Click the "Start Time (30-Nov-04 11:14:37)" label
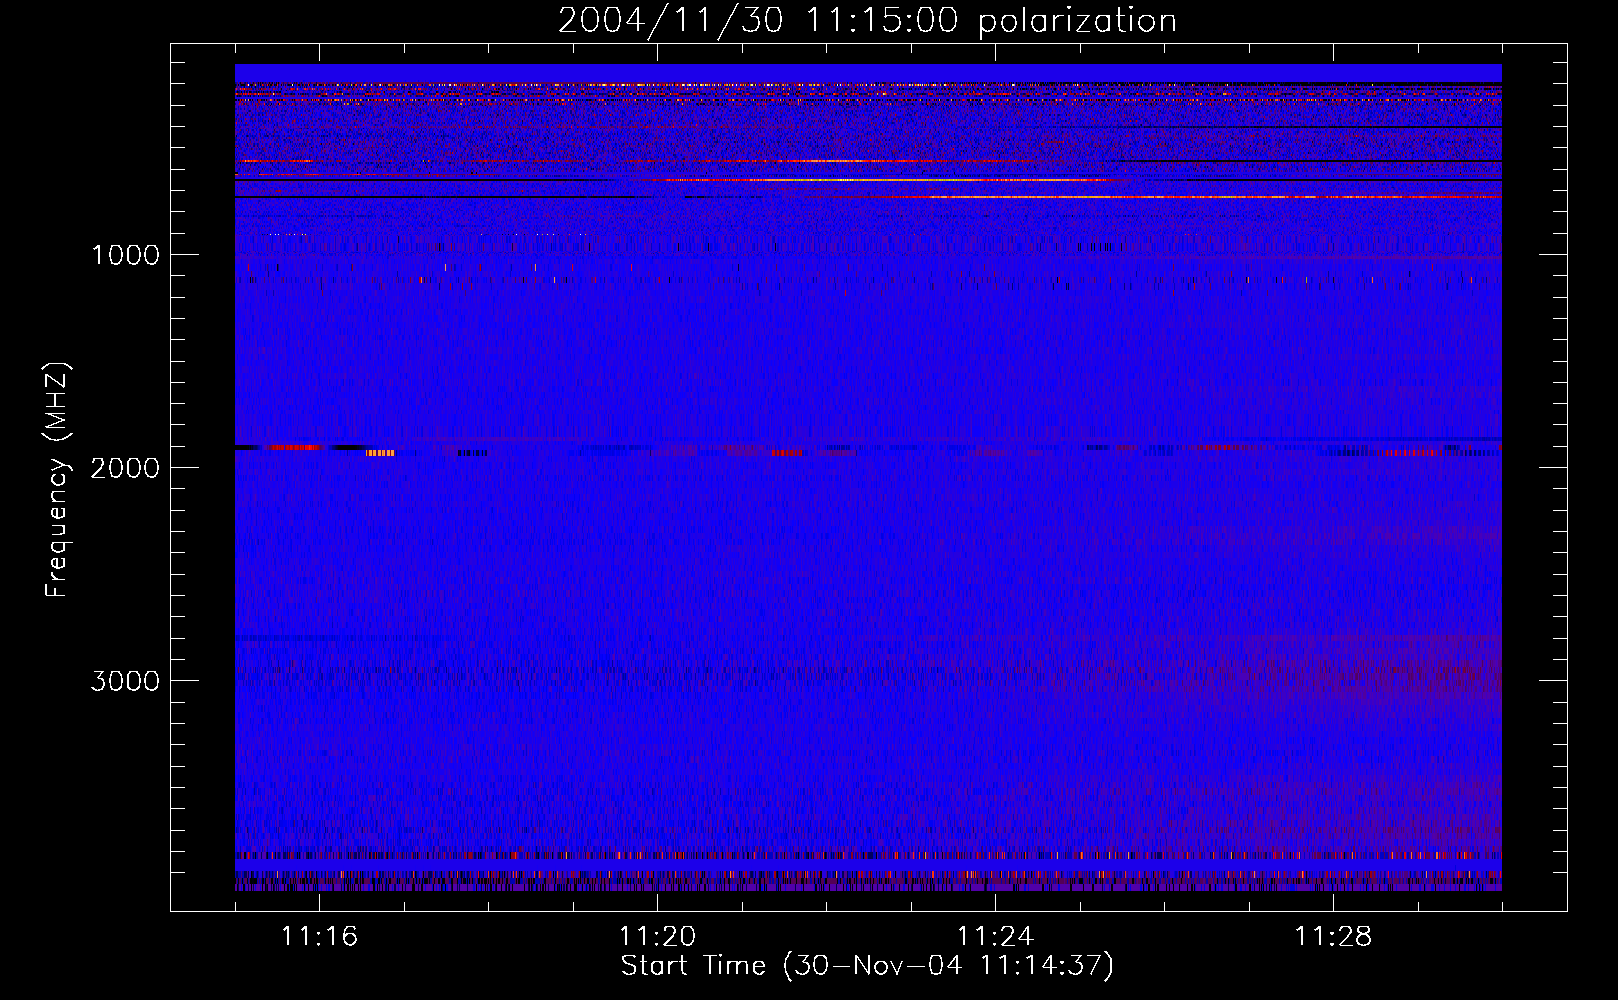The height and width of the screenshot is (1000, 1618). 867,966
